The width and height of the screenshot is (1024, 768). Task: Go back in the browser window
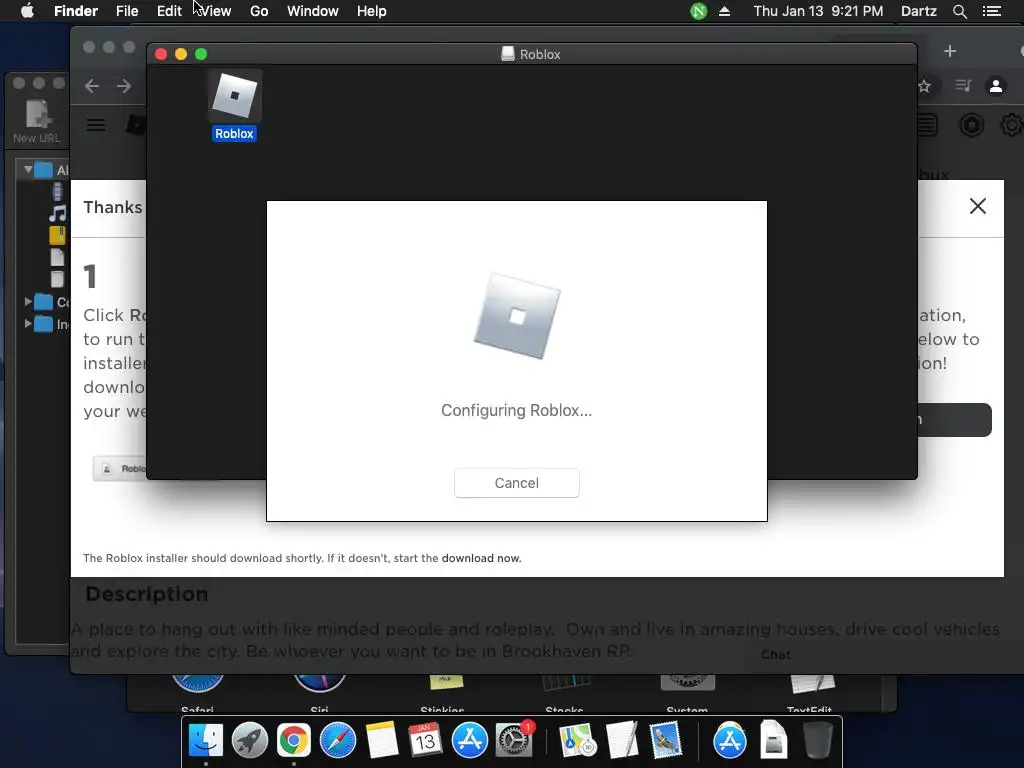click(x=92, y=86)
